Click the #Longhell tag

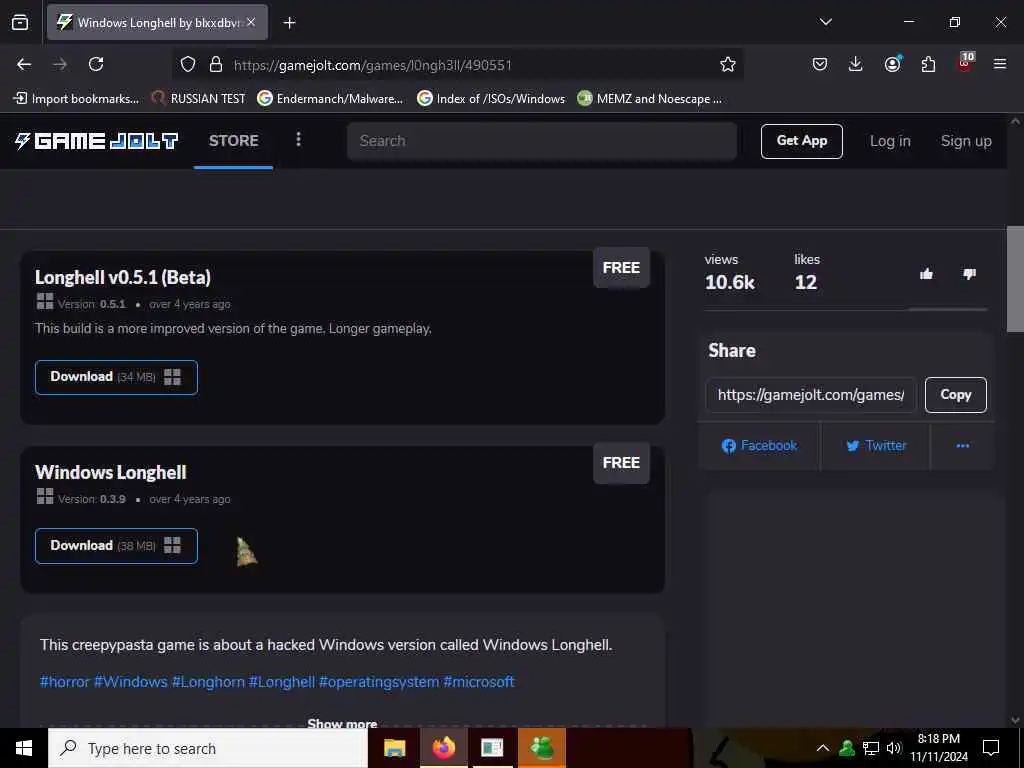[281, 682]
